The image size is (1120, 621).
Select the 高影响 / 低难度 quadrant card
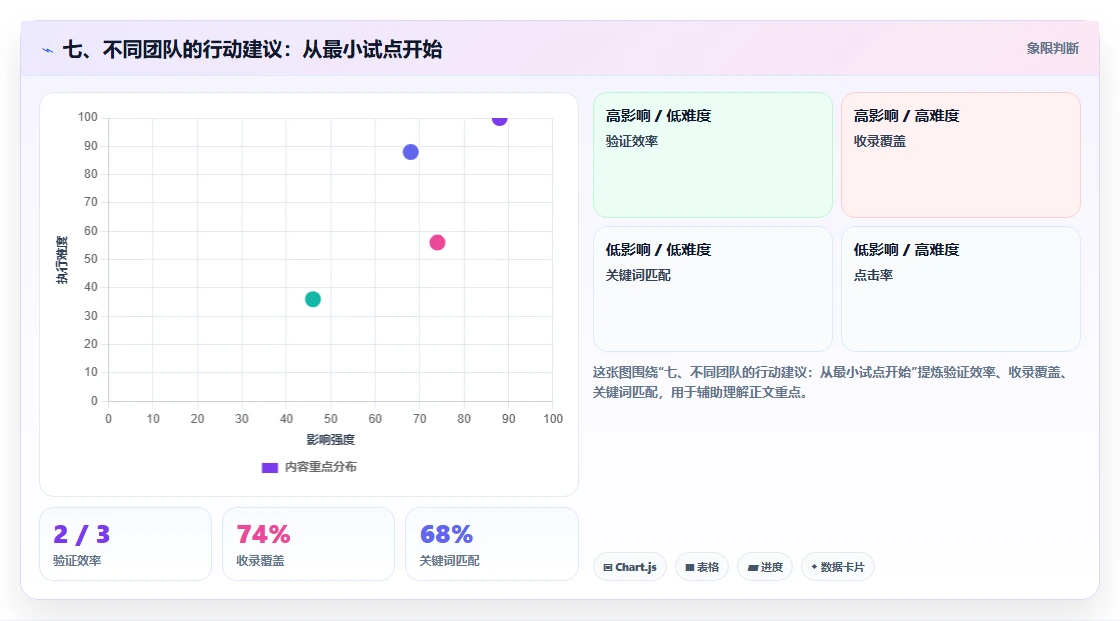click(713, 155)
